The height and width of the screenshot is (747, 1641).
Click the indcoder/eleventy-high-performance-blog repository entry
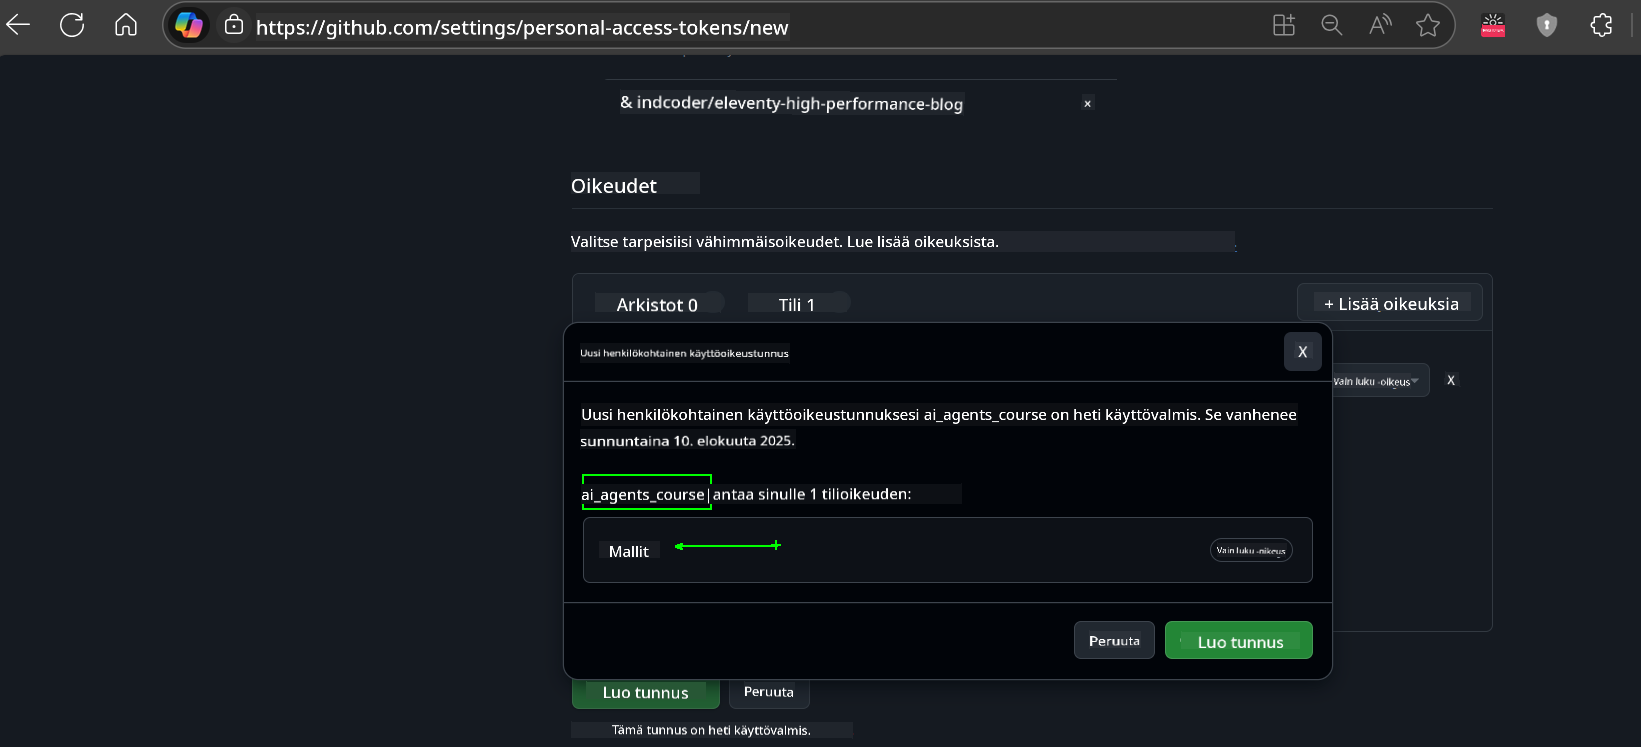(x=791, y=103)
